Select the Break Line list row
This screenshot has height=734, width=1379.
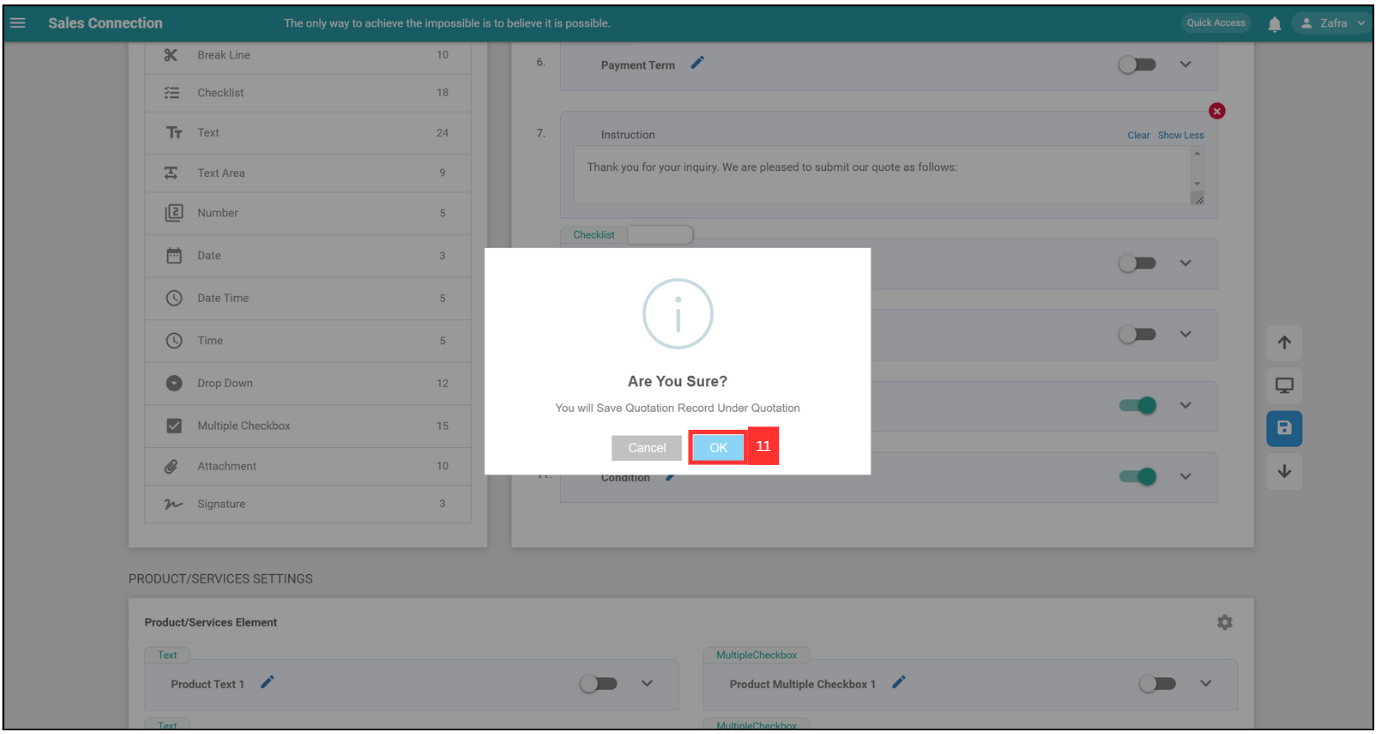pos(308,55)
